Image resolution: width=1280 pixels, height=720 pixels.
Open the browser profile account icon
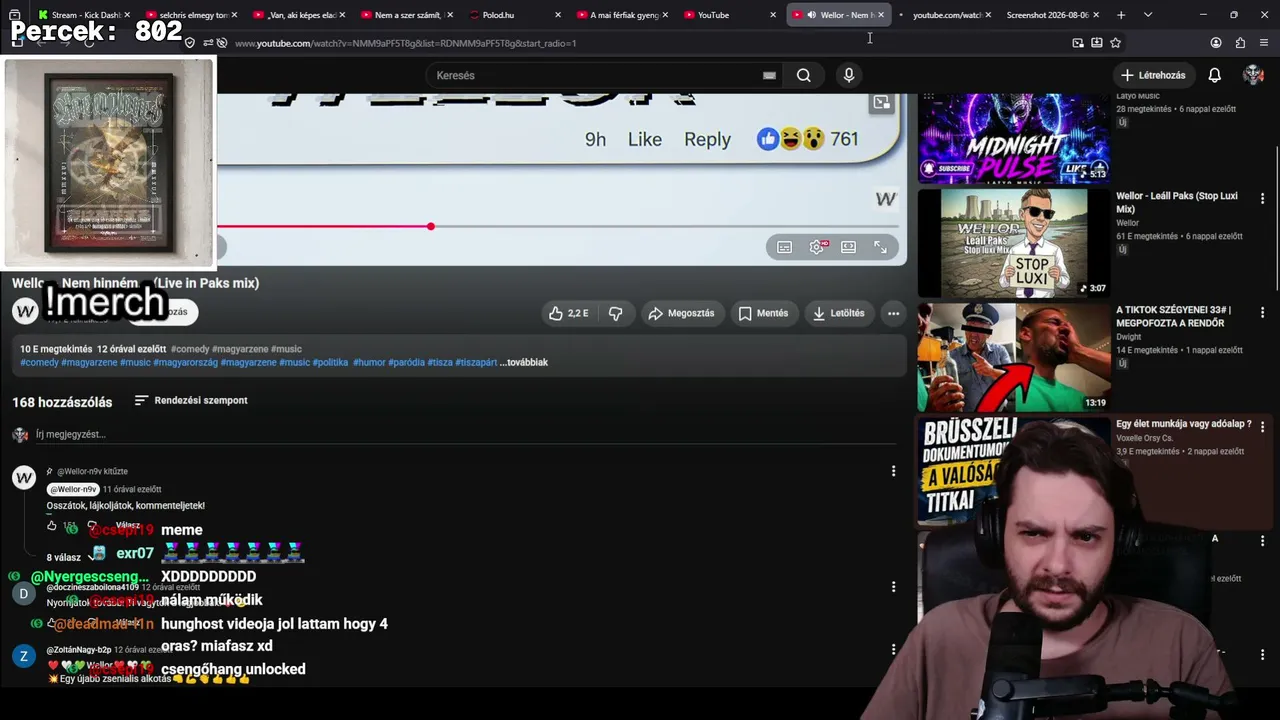point(1216,43)
